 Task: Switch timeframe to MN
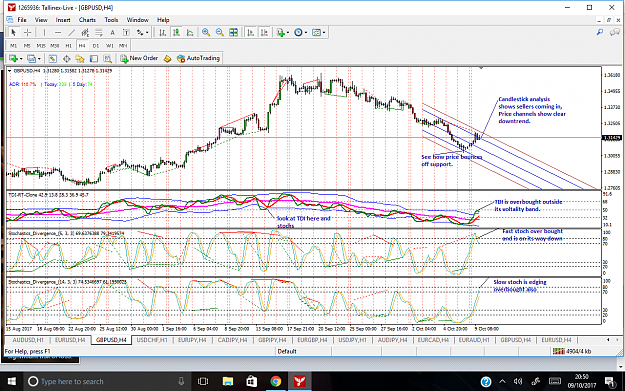pyautogui.click(x=123, y=45)
